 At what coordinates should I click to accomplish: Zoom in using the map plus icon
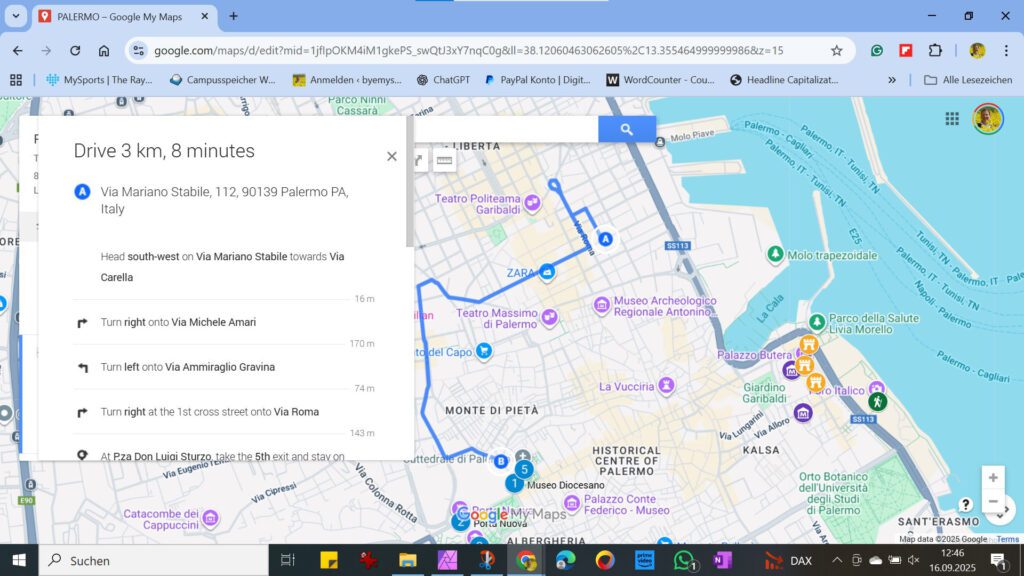(x=993, y=477)
